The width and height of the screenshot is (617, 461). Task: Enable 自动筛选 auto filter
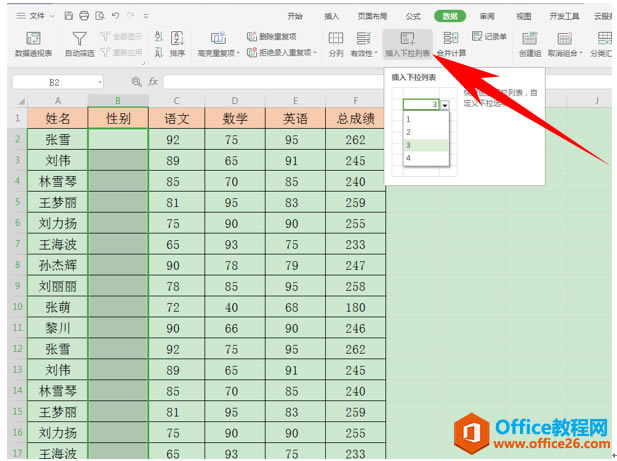pos(80,42)
